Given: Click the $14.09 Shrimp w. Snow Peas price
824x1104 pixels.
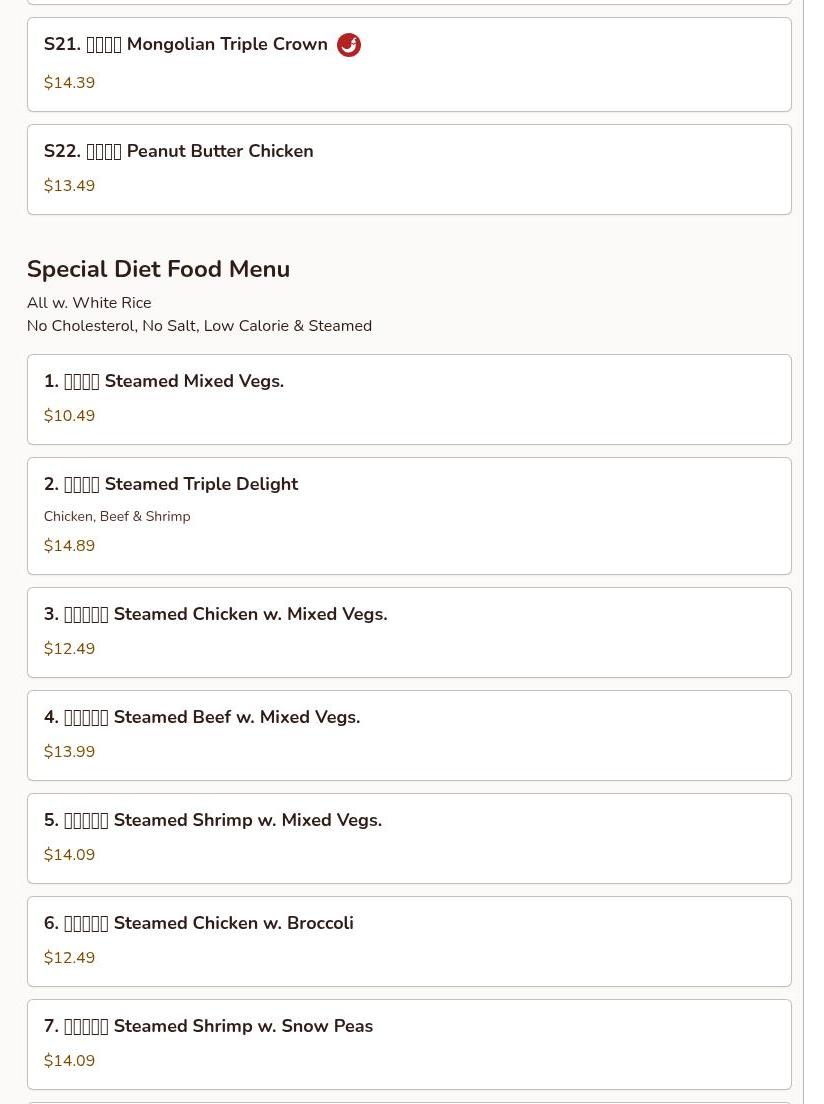Looking at the screenshot, I should 69,1060.
